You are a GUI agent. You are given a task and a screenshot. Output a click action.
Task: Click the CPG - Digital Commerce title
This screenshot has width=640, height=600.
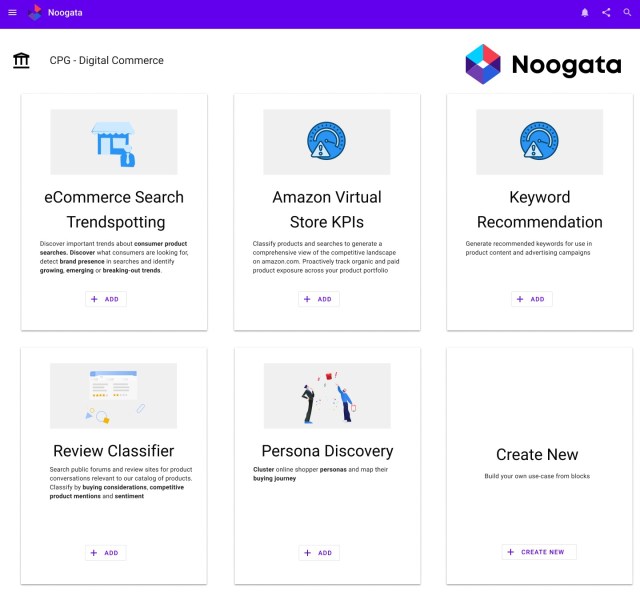(x=107, y=61)
